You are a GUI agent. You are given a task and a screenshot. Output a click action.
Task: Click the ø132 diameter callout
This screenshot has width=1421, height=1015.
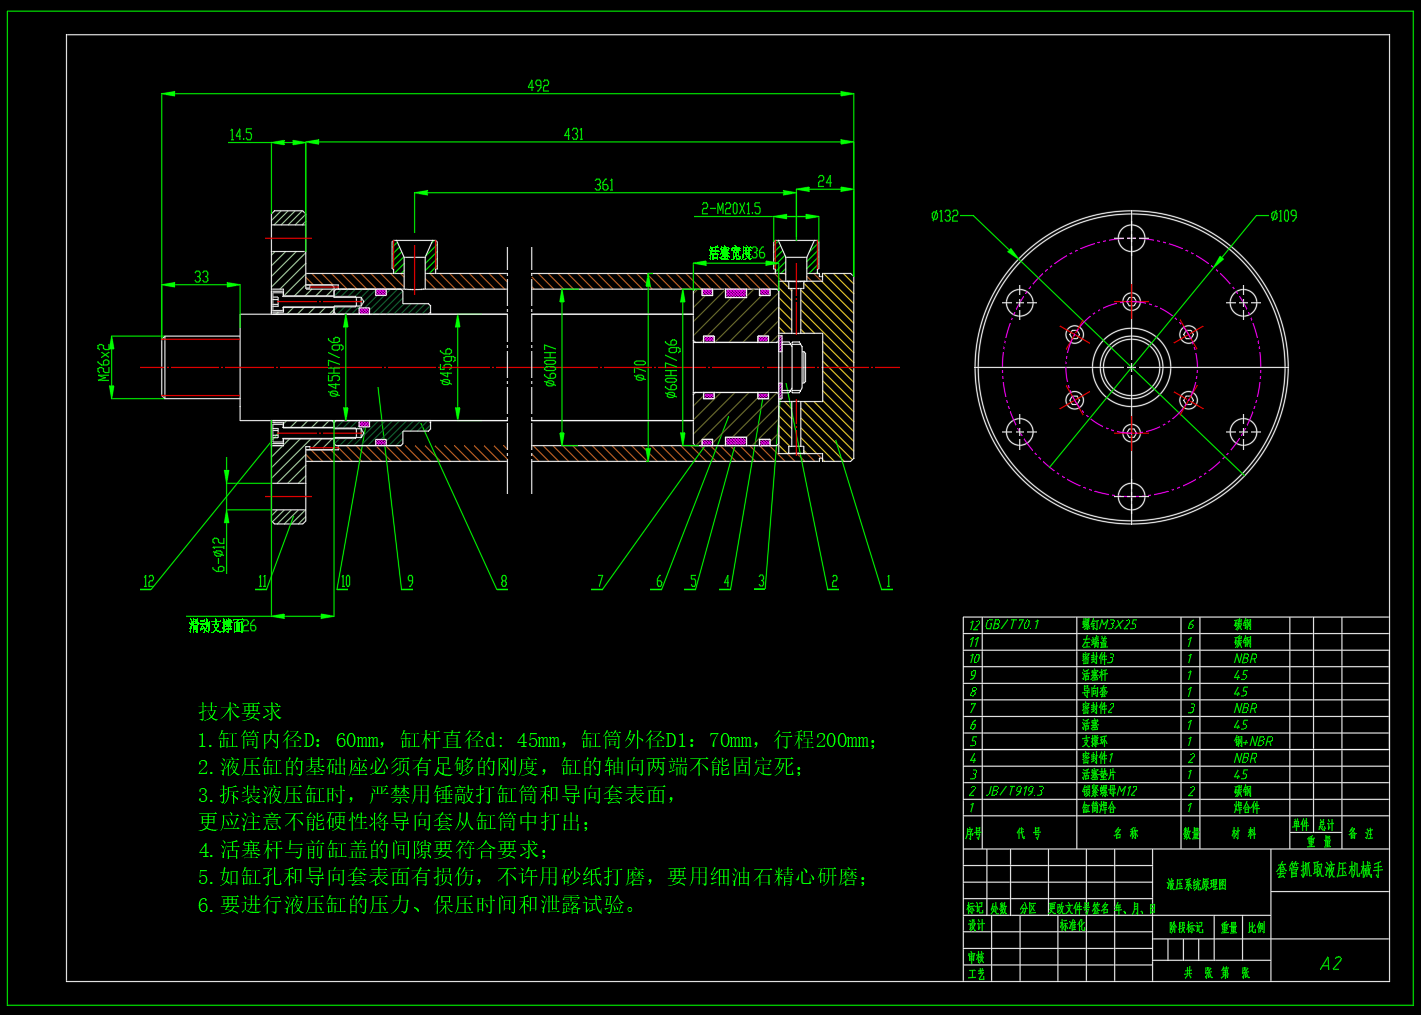pos(944,215)
